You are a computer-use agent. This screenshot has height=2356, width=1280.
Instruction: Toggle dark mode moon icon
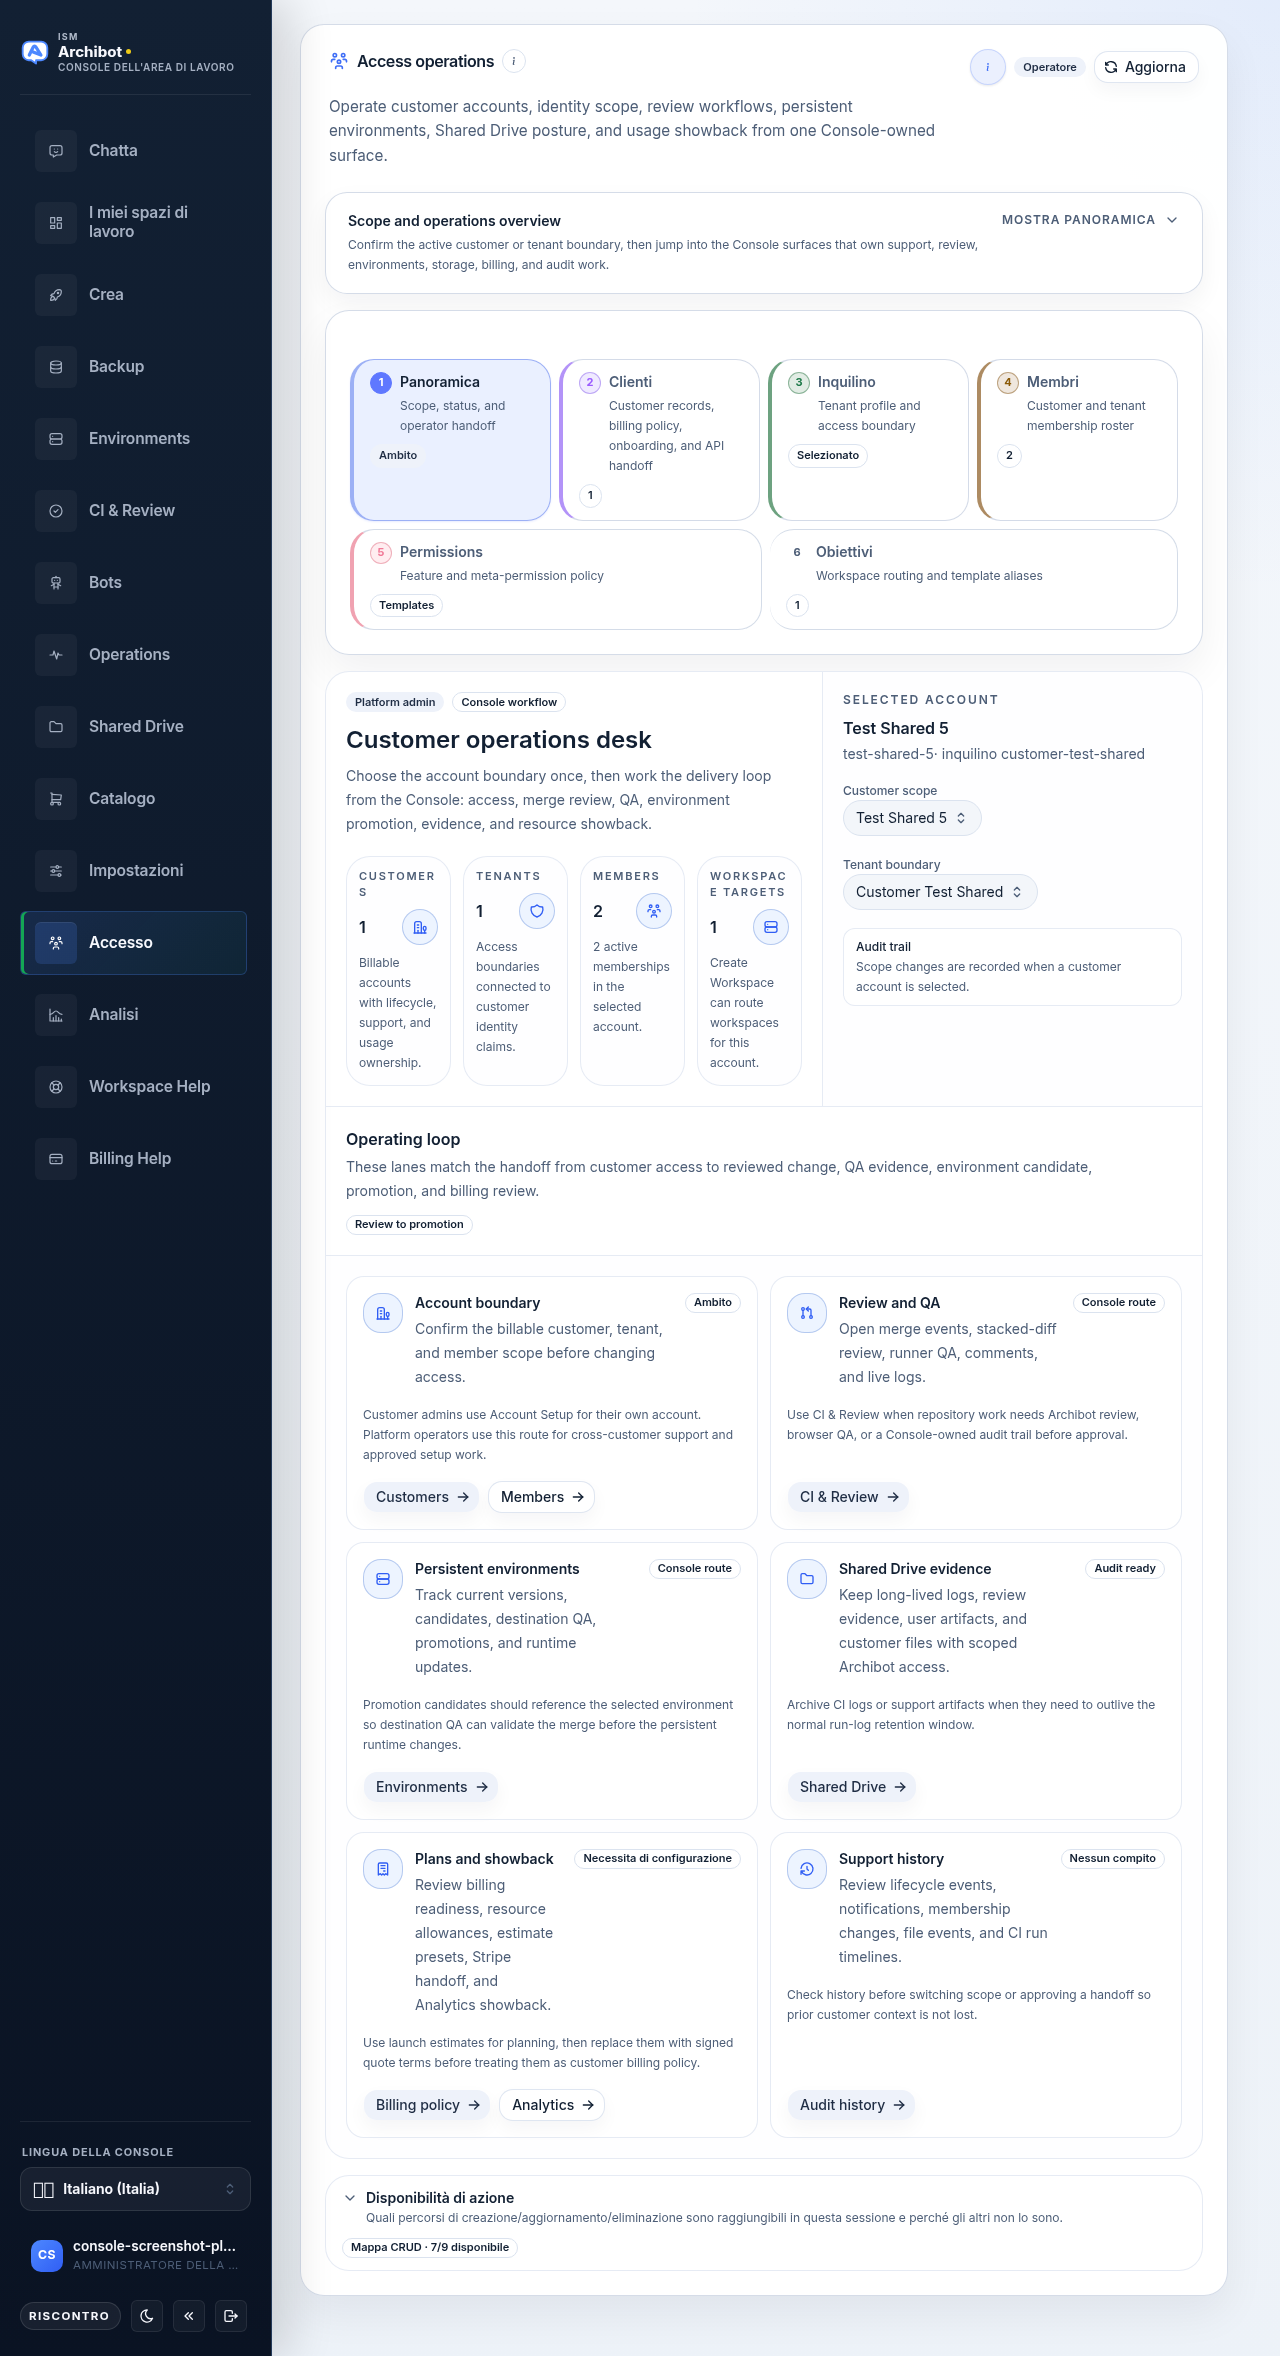[147, 2316]
